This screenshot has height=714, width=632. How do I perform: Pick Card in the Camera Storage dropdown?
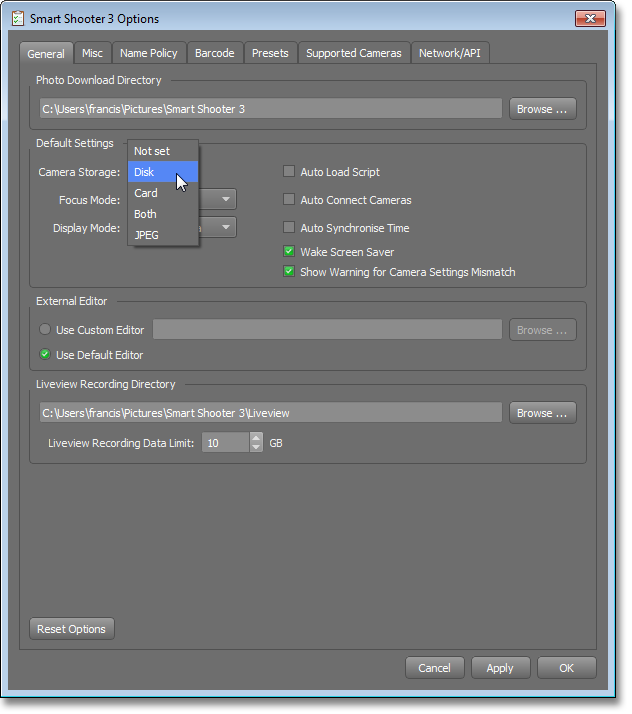(x=146, y=193)
